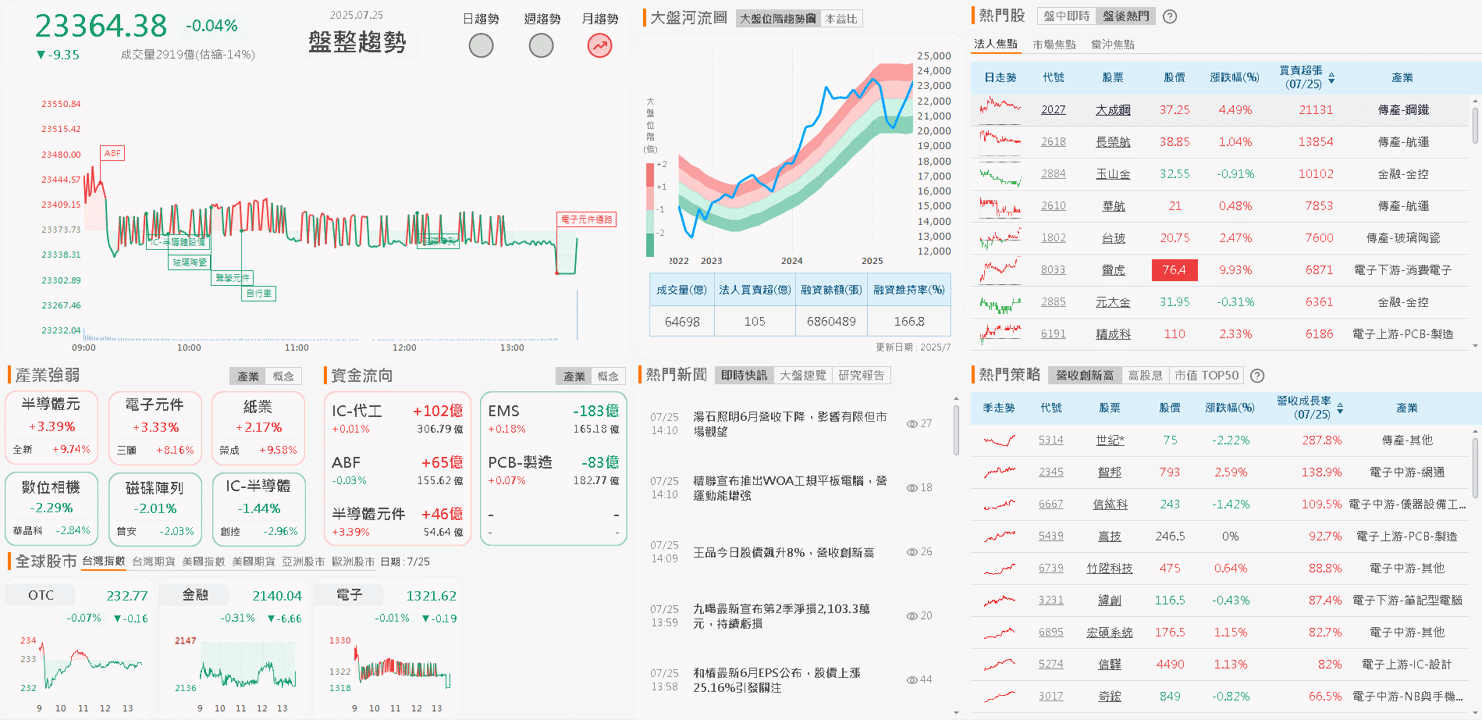
Task: Open 美國期貨 global market tab
Action: pyautogui.click(x=253, y=561)
